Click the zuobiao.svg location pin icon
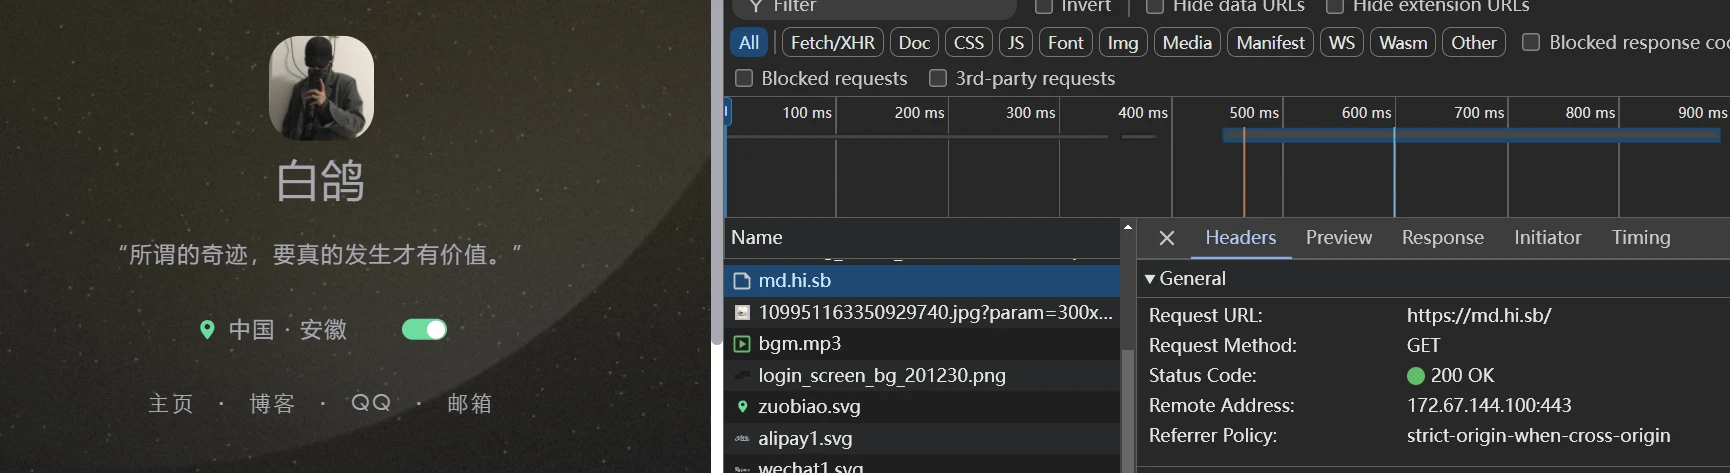 point(742,407)
